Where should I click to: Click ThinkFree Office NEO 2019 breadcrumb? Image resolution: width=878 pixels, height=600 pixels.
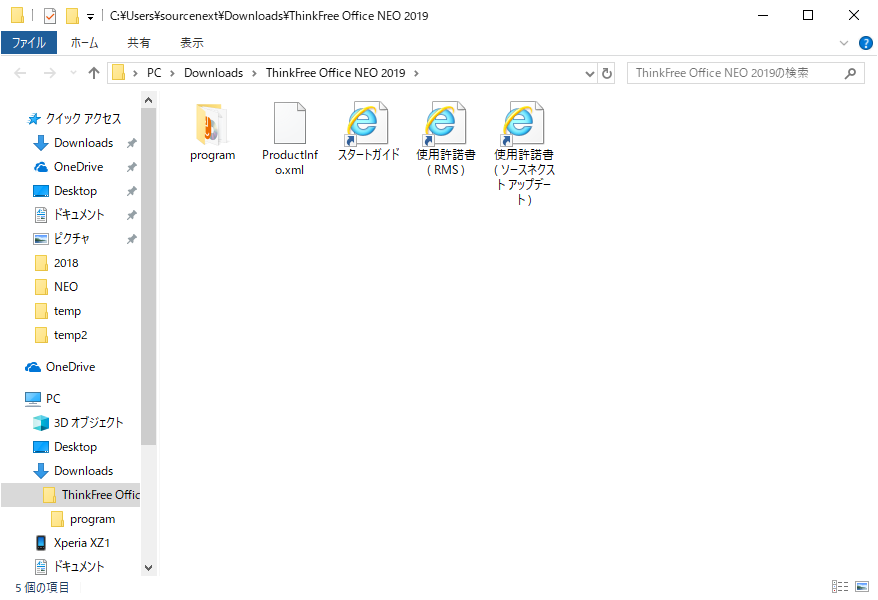(x=335, y=73)
